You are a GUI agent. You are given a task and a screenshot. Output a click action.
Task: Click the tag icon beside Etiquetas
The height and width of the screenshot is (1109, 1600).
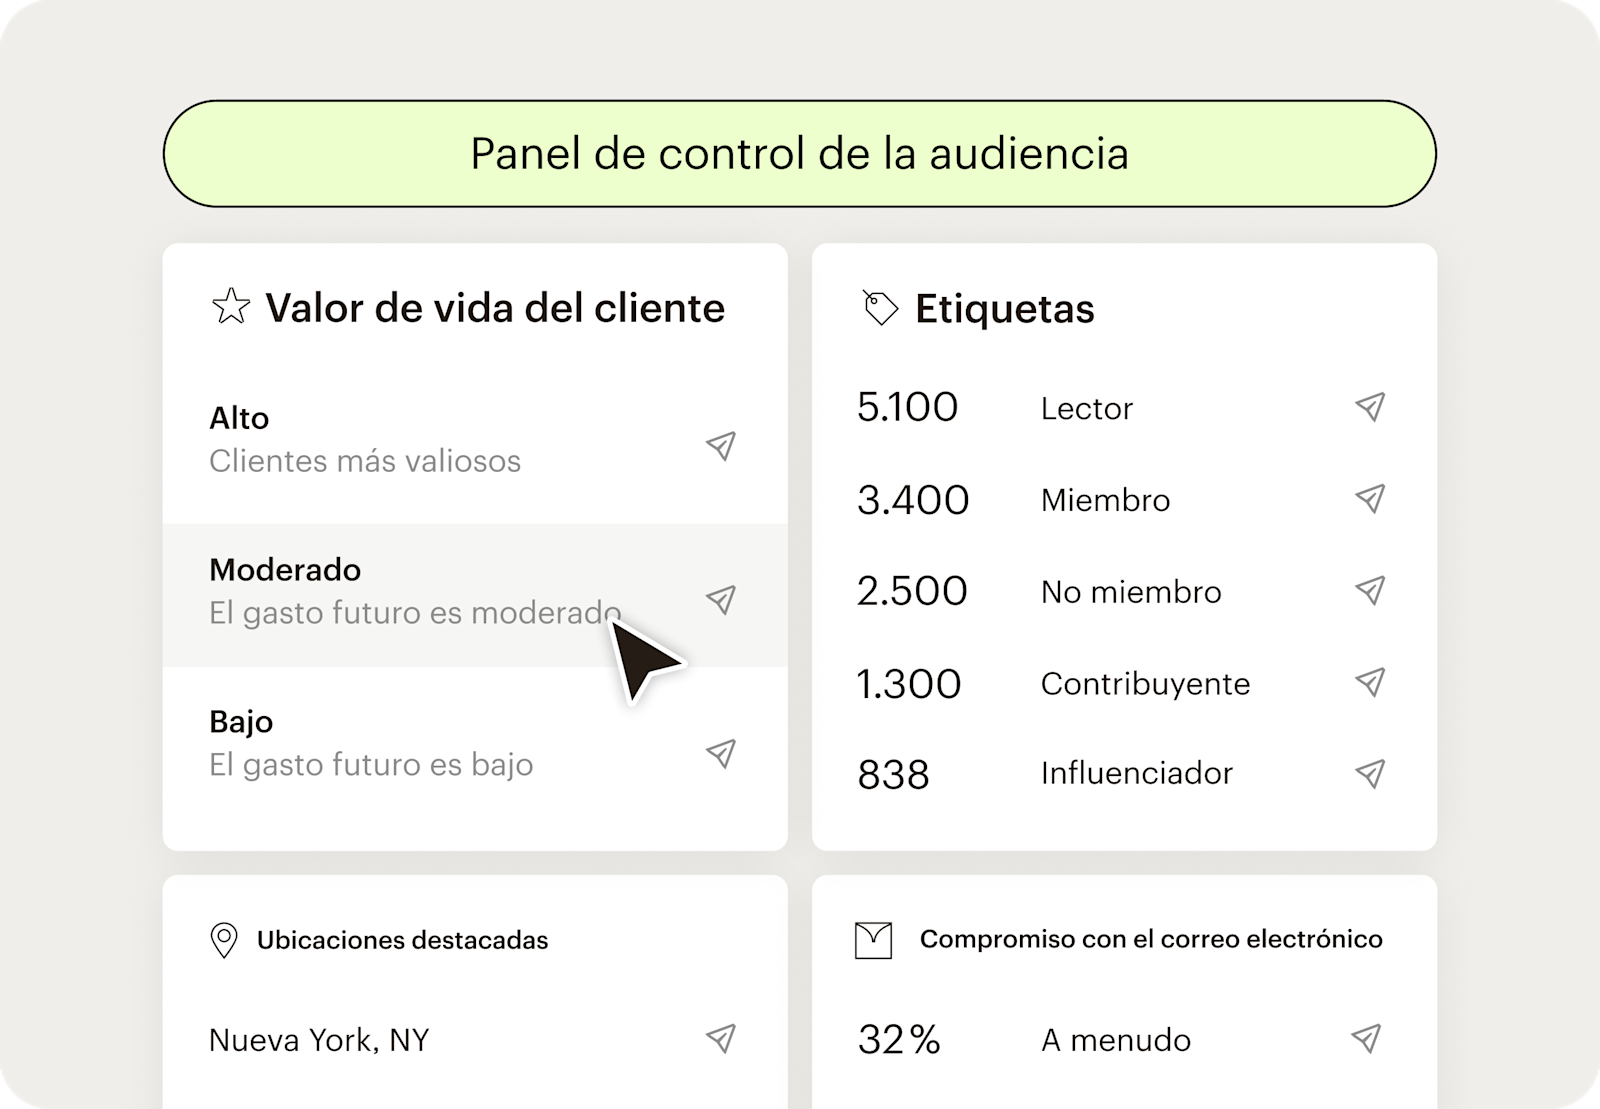[x=880, y=308]
